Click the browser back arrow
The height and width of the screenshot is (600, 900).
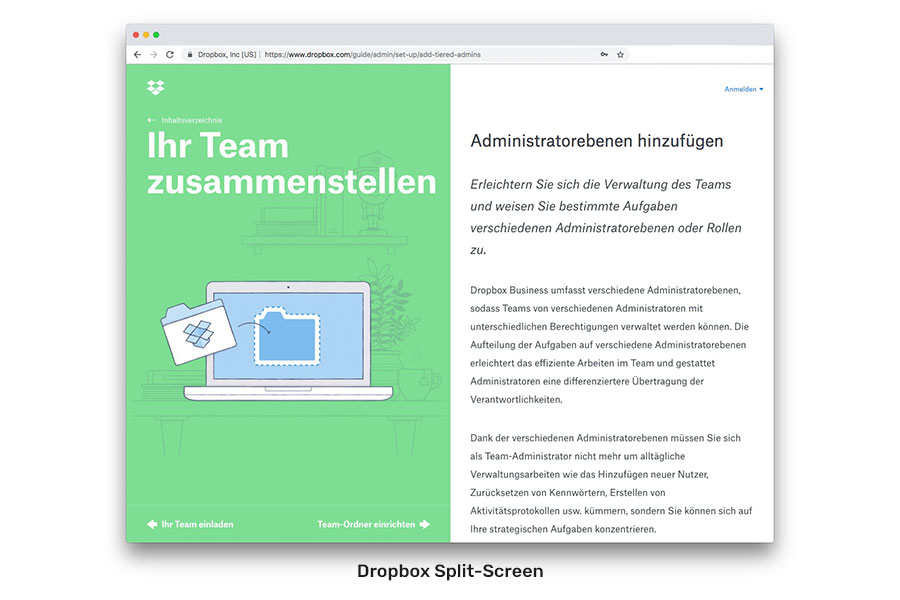click(137, 55)
